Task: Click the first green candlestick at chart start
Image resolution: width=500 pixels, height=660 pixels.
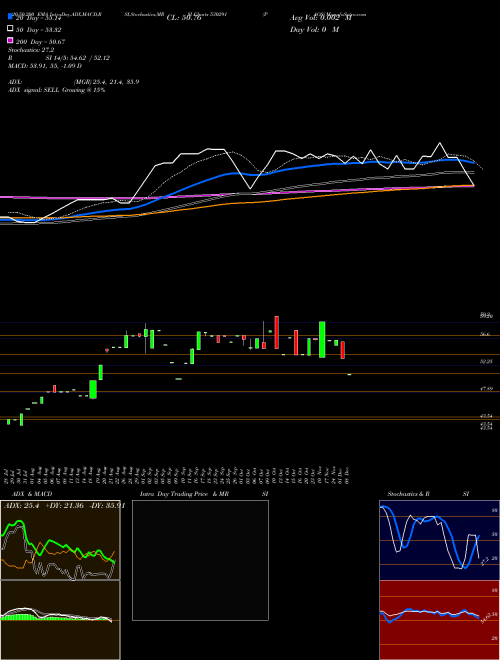Action: coord(8,422)
